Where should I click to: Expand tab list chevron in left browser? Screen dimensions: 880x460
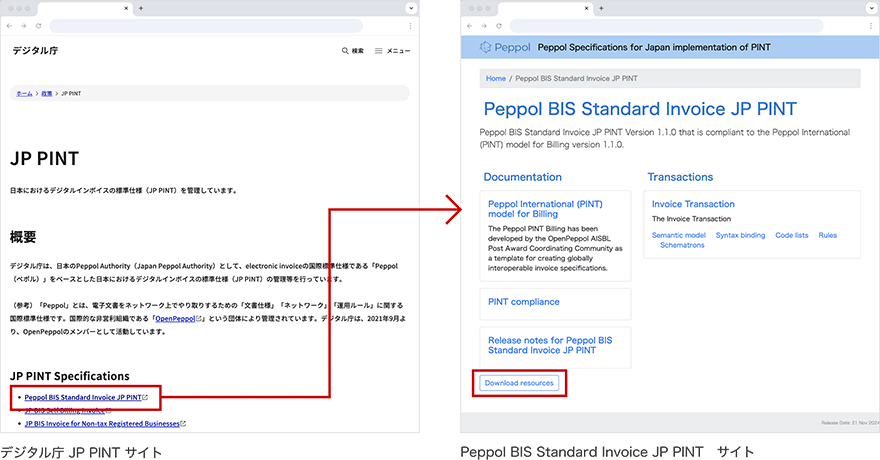[x=411, y=8]
